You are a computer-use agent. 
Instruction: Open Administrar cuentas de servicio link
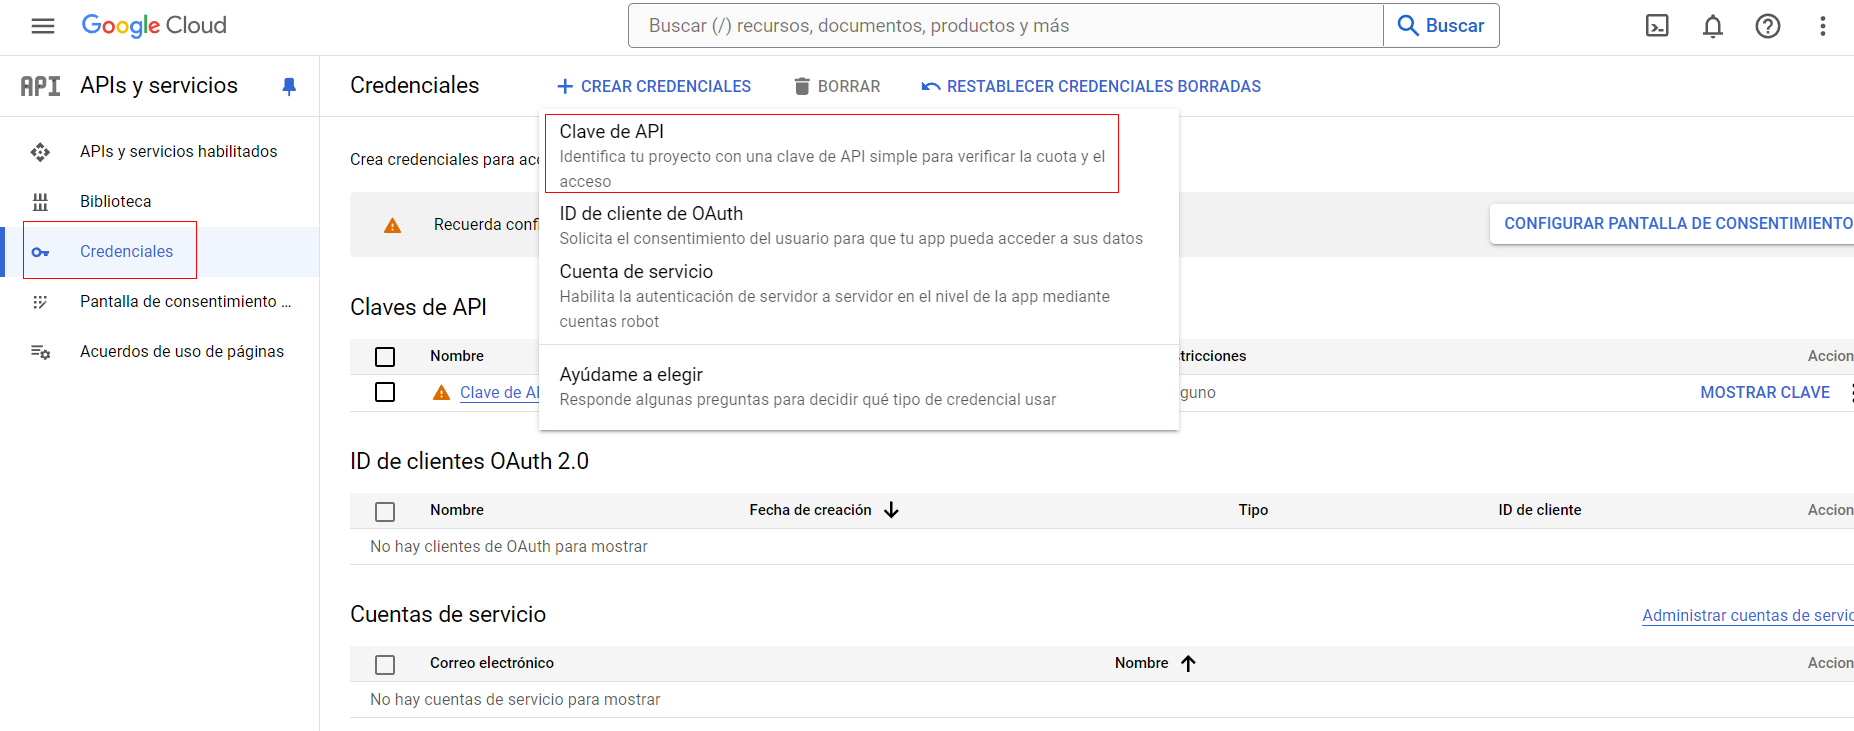click(1747, 616)
